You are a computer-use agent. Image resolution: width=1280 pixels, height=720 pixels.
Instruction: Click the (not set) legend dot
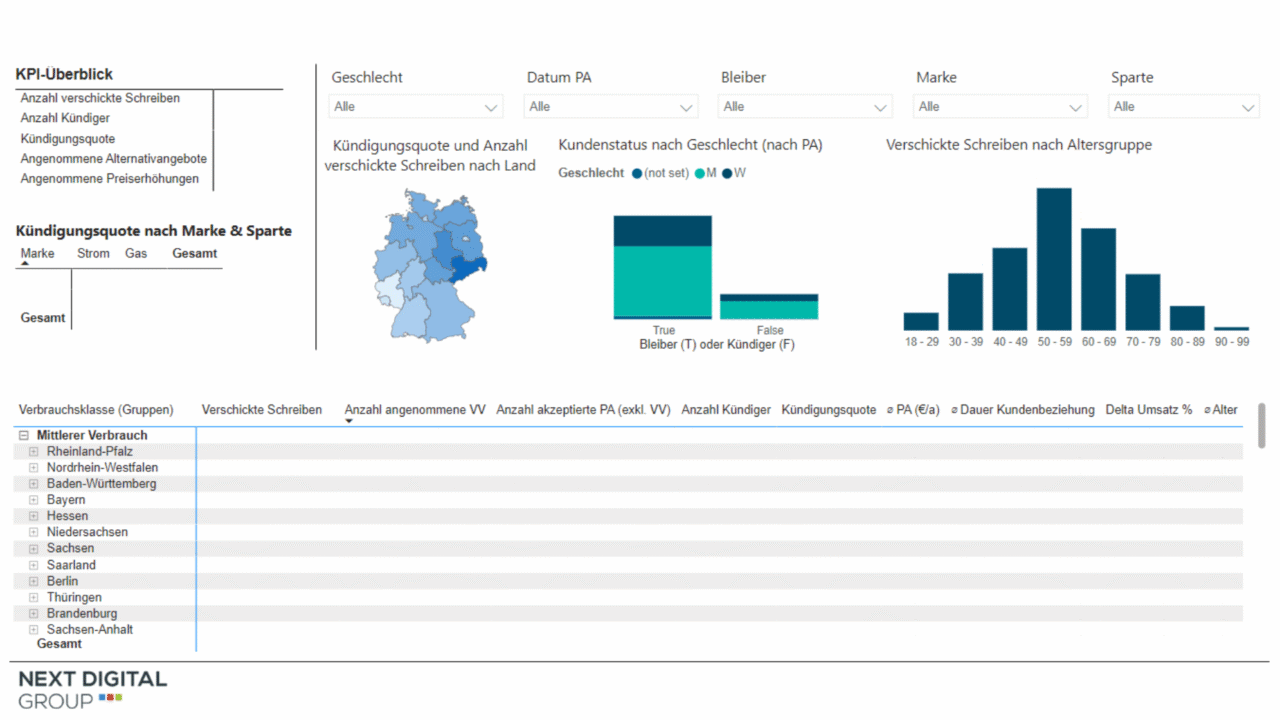click(x=637, y=174)
